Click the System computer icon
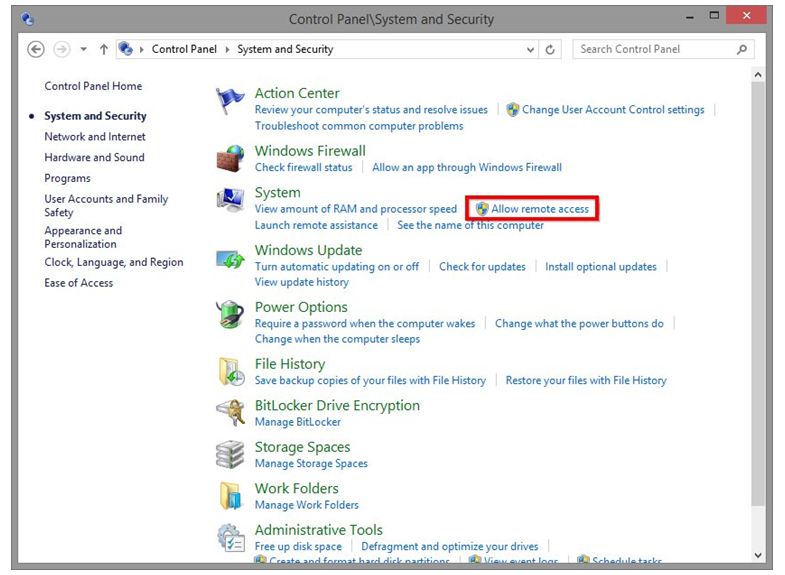 (230, 200)
